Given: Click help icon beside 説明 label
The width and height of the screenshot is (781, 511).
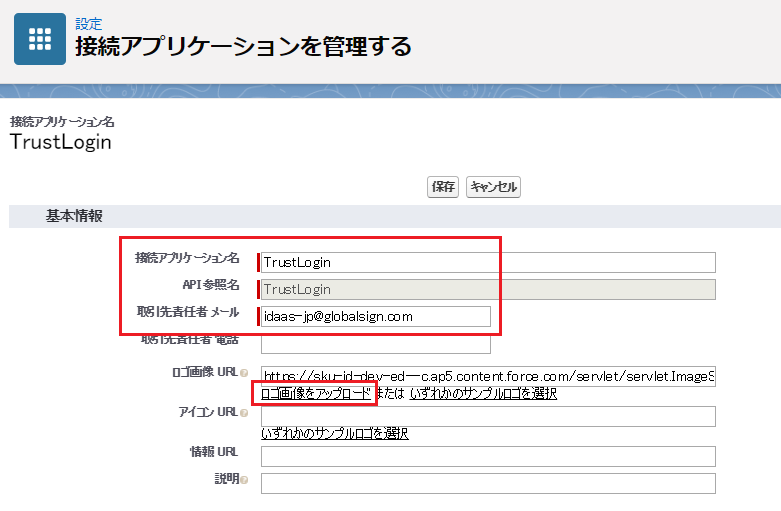Looking at the screenshot, I should click(244, 480).
